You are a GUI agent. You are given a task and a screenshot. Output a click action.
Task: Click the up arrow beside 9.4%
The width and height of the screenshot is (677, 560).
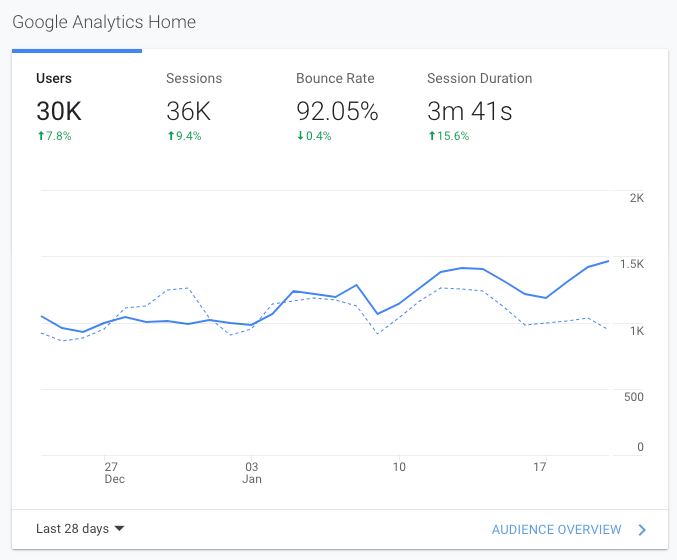[x=170, y=136]
